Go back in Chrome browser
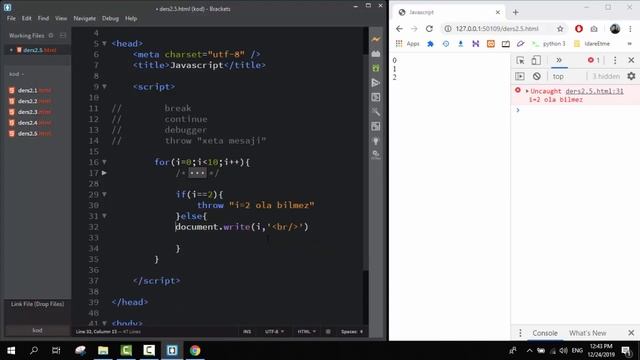 click(399, 29)
